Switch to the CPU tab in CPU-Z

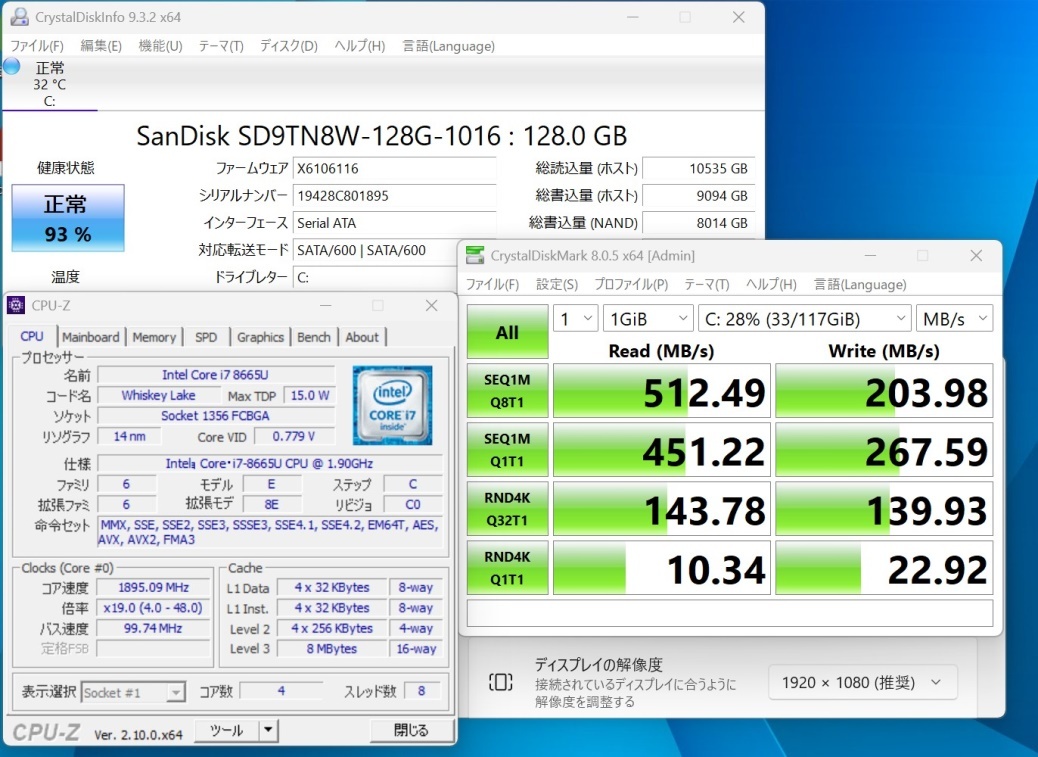[32, 336]
